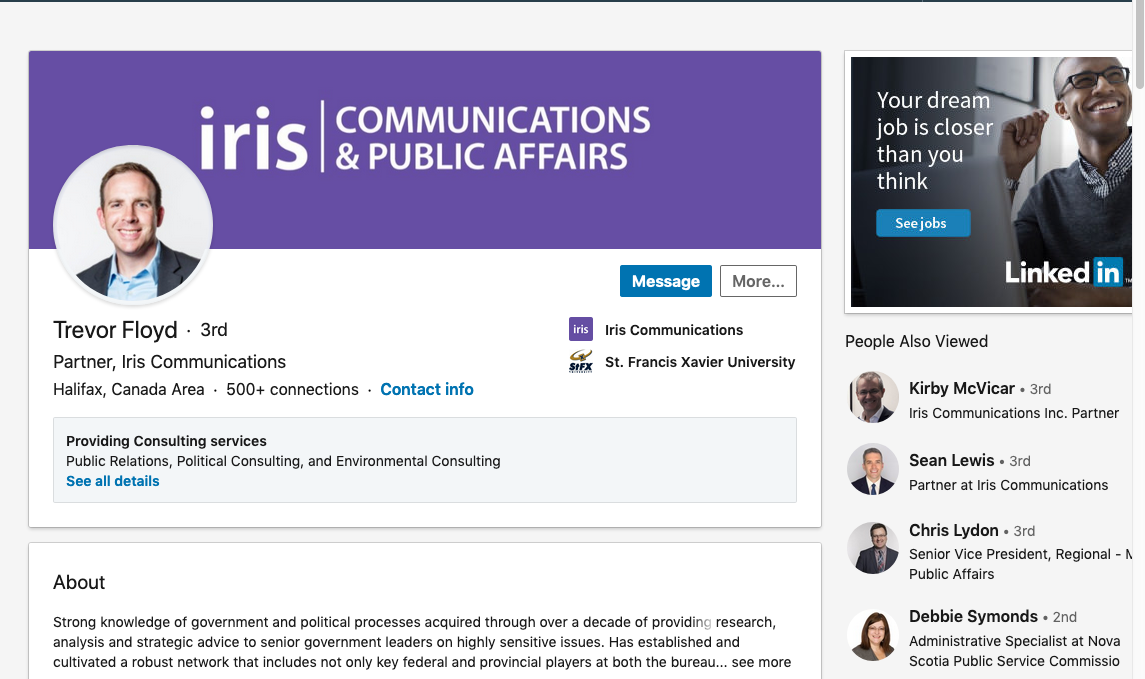Screen dimensions: 1145x679
Task: Expand consulting services via See all details
Action: [113, 481]
